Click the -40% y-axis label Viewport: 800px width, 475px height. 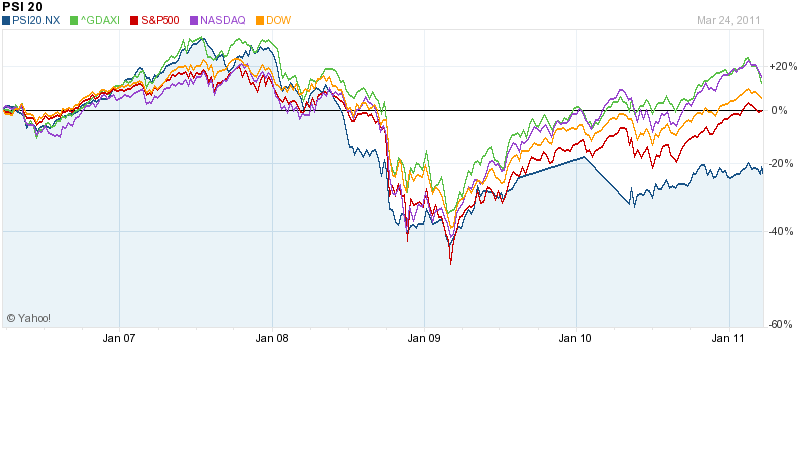coord(781,231)
